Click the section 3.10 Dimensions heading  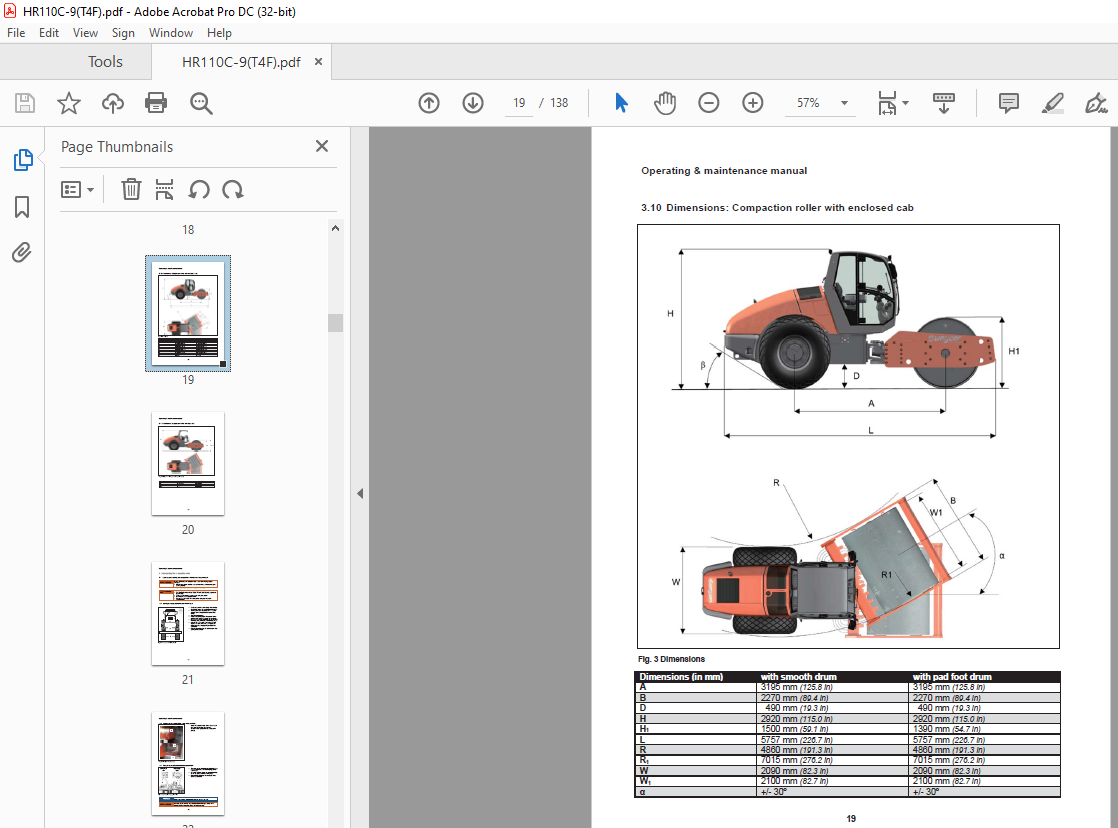tap(776, 208)
